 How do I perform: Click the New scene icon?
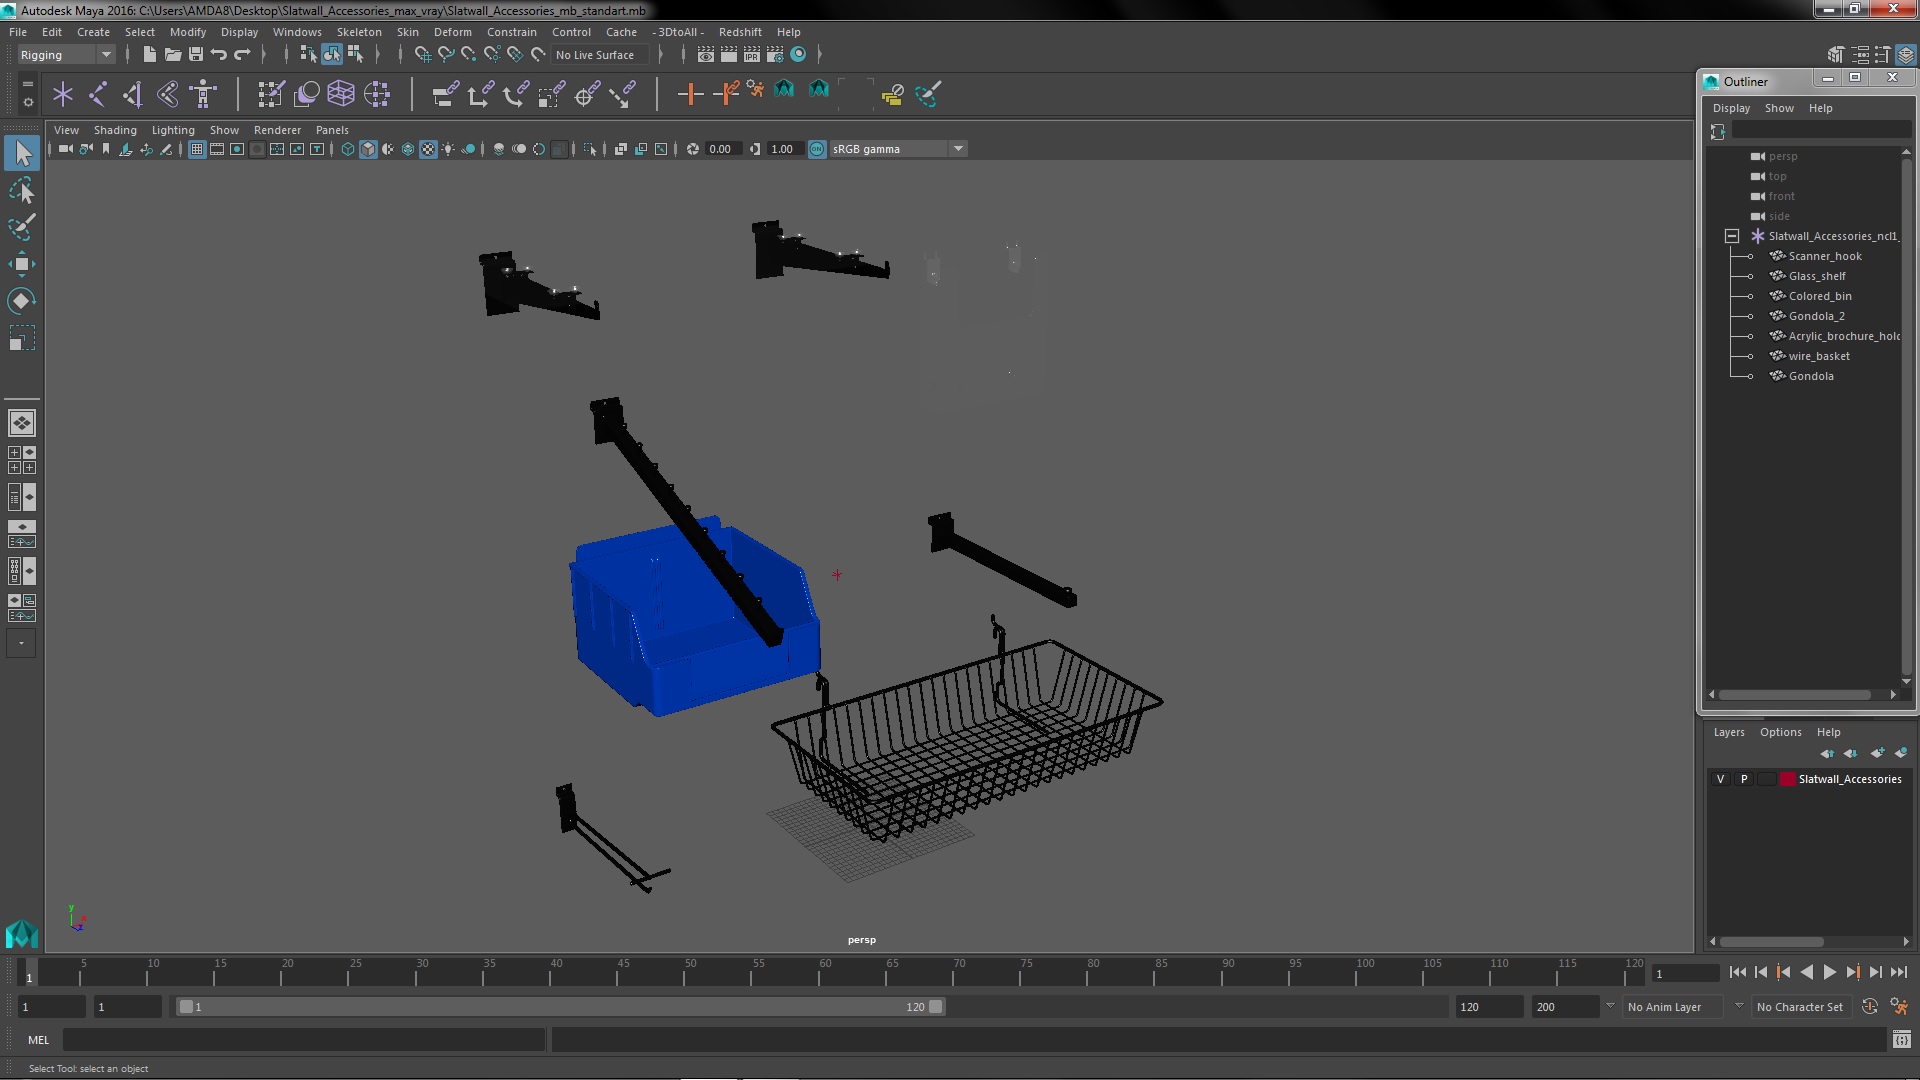click(x=149, y=55)
